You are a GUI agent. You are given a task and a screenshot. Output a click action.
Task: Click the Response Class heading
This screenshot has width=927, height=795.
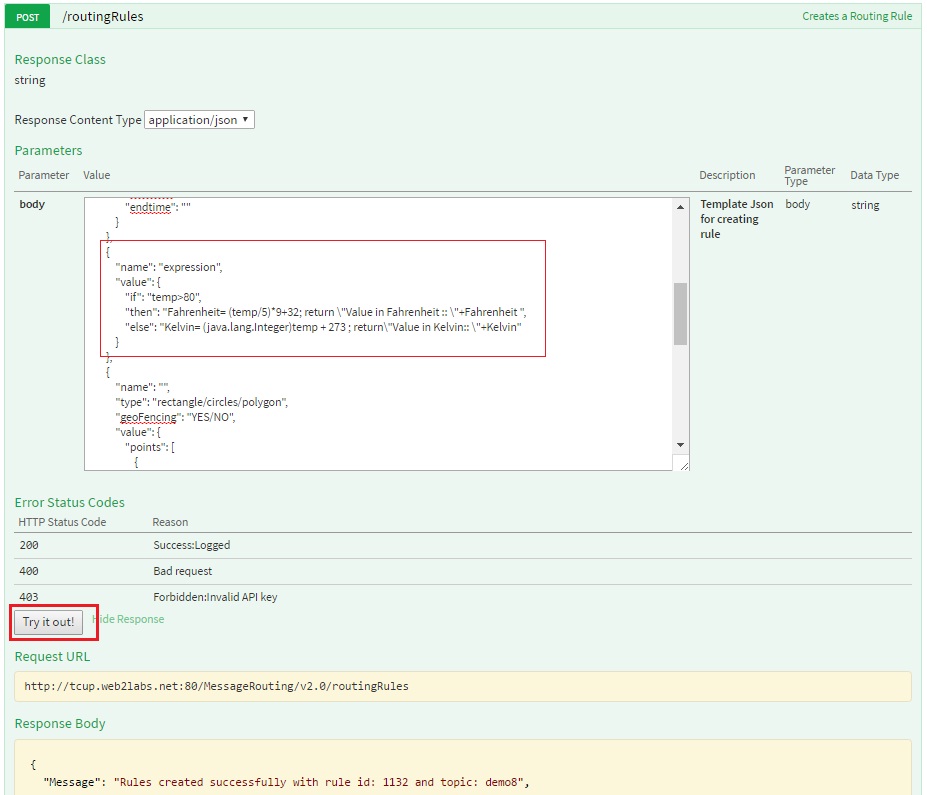pos(60,60)
